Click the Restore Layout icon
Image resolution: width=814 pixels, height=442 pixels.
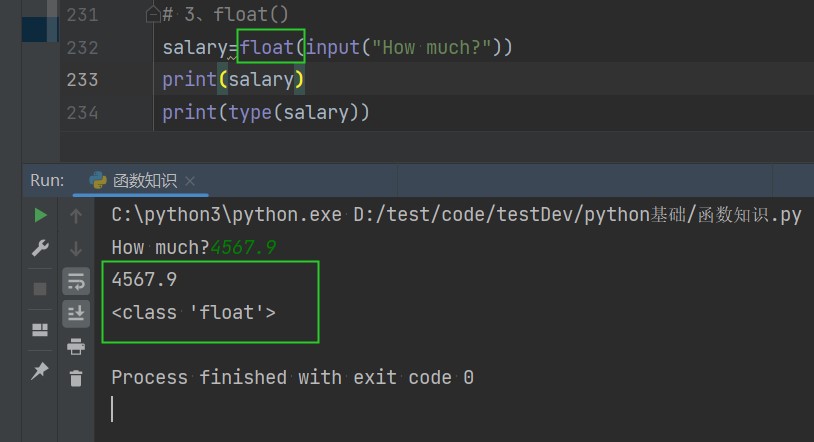pyautogui.click(x=40, y=330)
